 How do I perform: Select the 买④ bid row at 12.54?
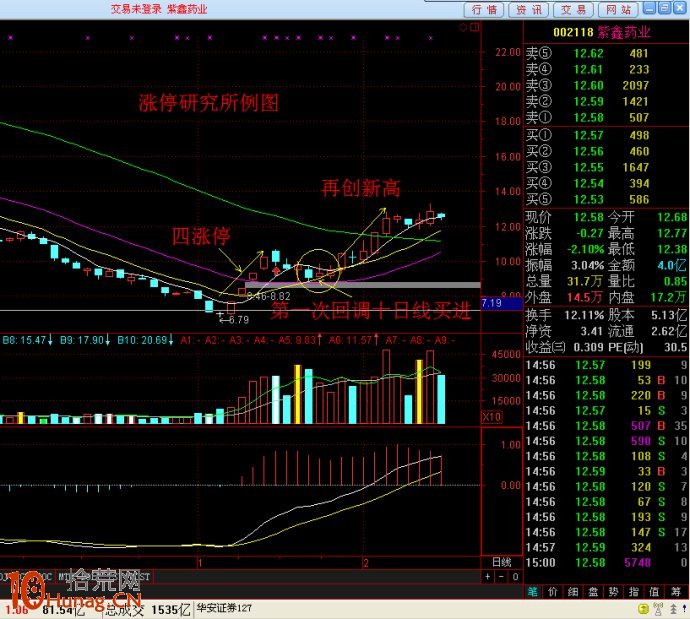(606, 183)
